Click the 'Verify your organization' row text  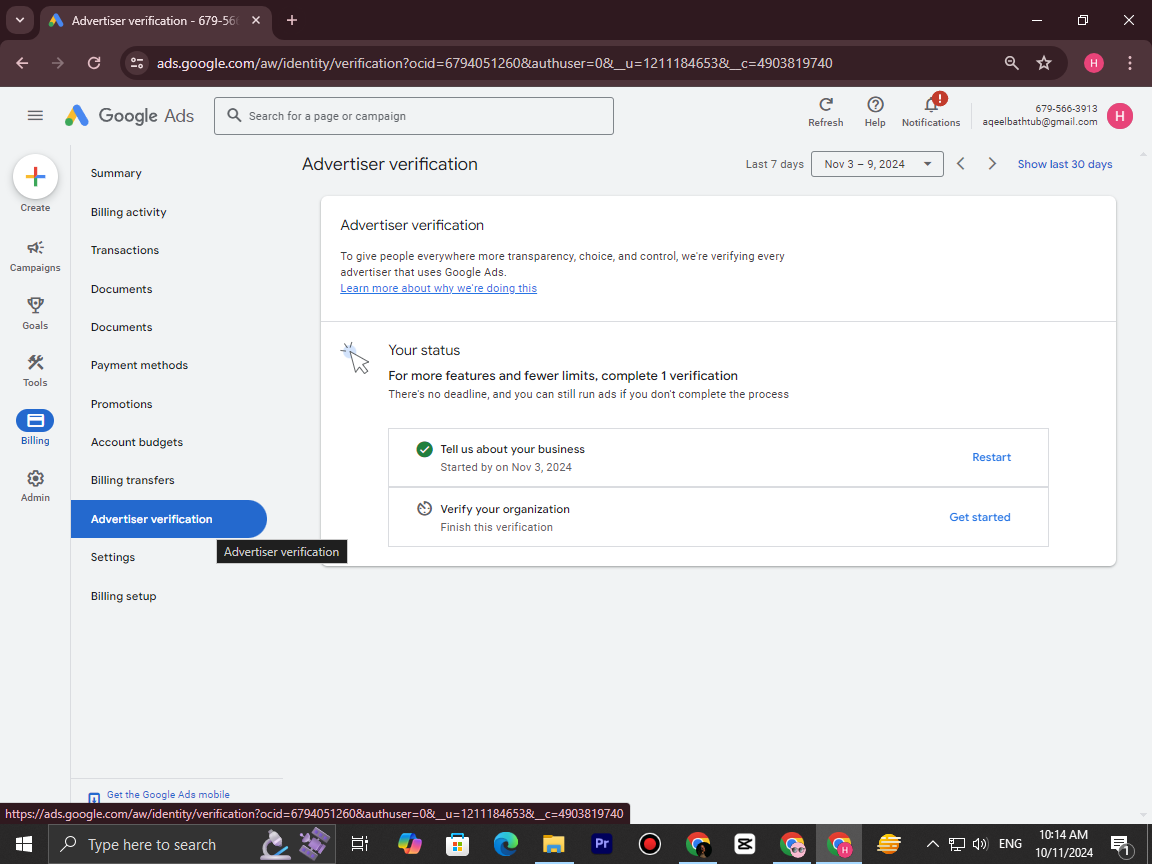pos(505,509)
